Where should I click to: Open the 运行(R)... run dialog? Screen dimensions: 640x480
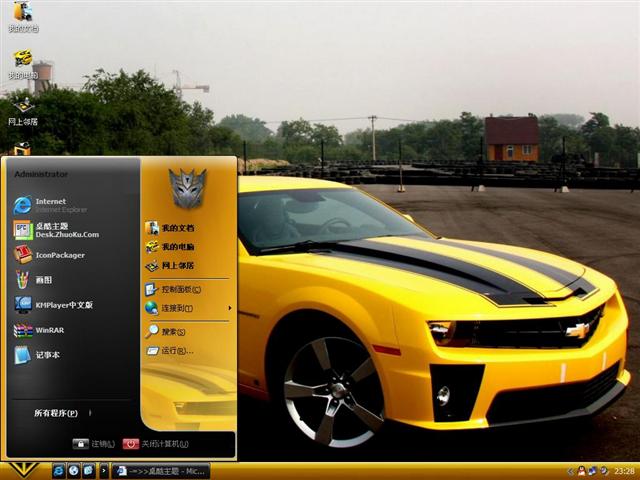[169, 351]
